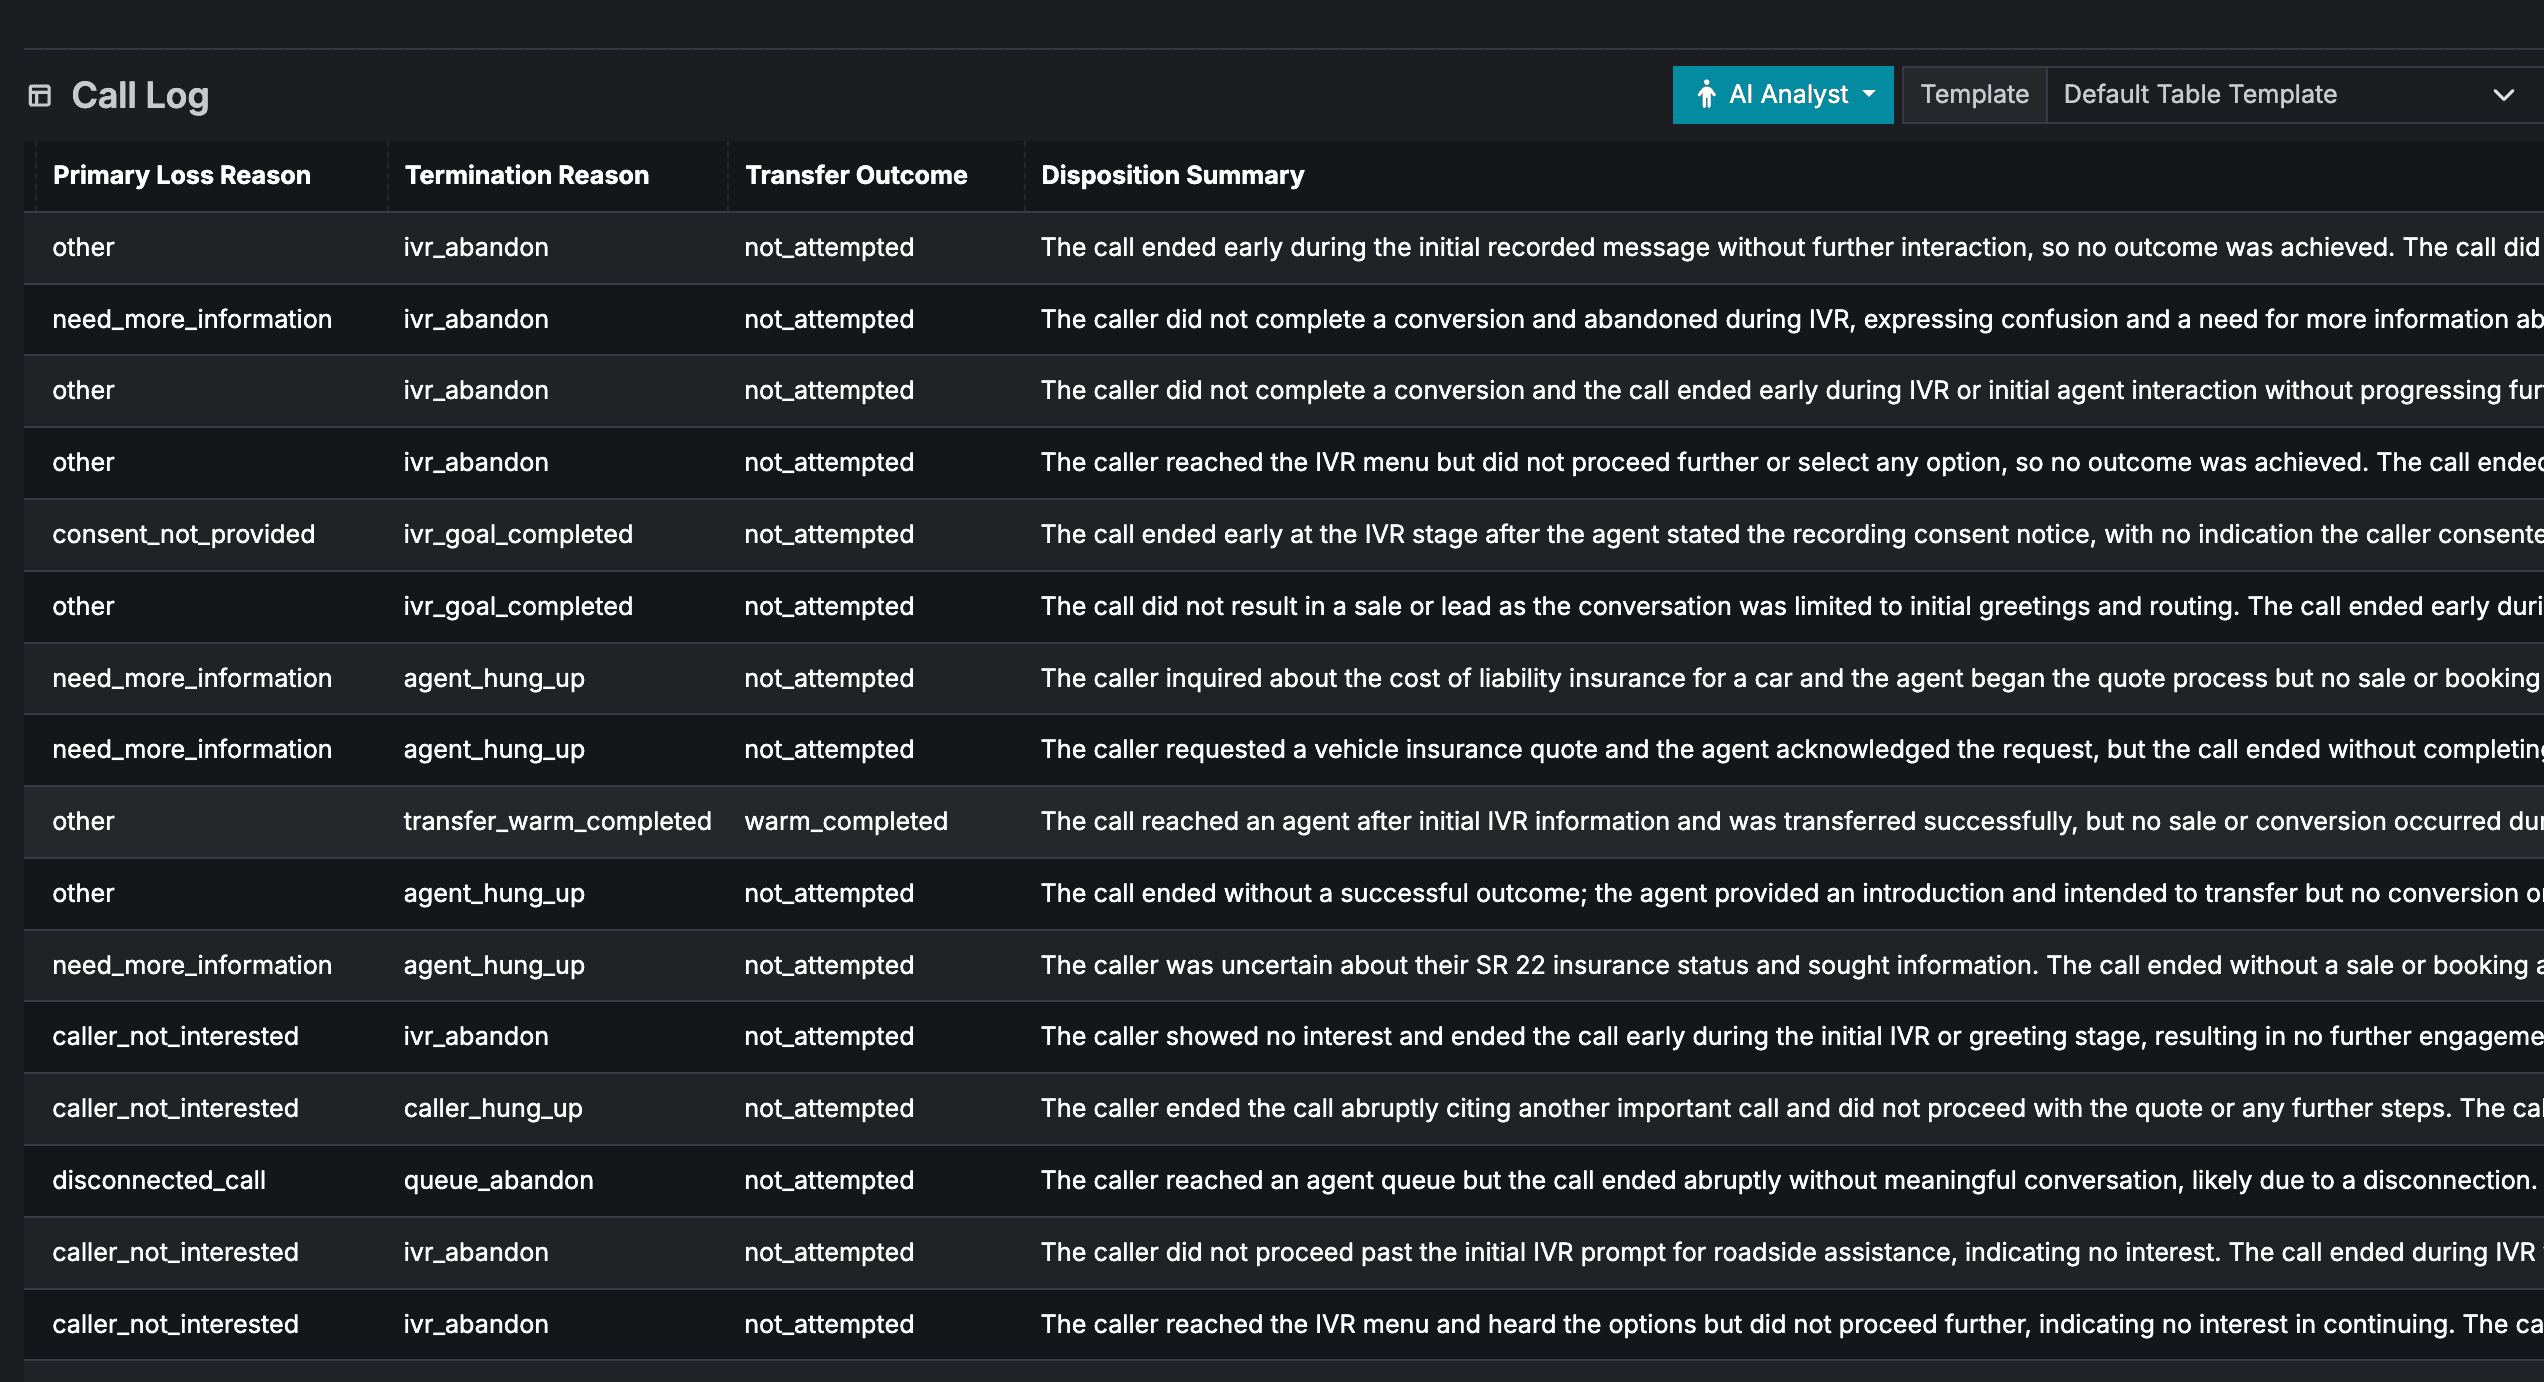The image size is (2544, 1382).
Task: Expand the Default Table Template dropdown
Action: [2290, 94]
